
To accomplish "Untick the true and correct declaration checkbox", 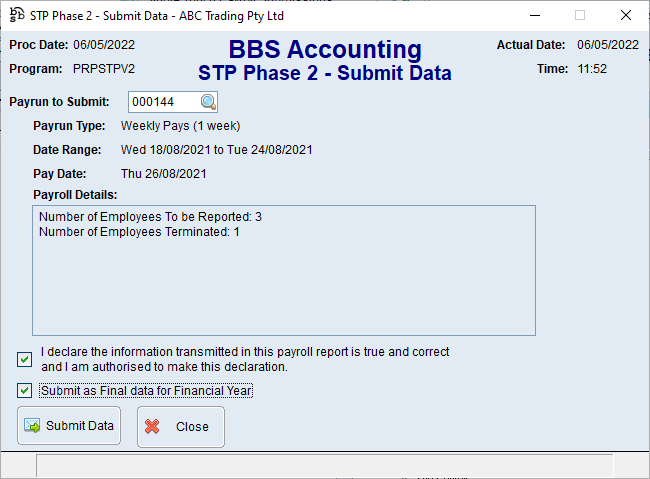I will [24, 359].
